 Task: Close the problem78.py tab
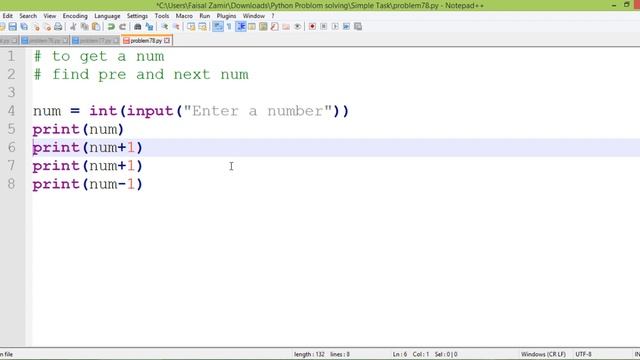(167, 41)
